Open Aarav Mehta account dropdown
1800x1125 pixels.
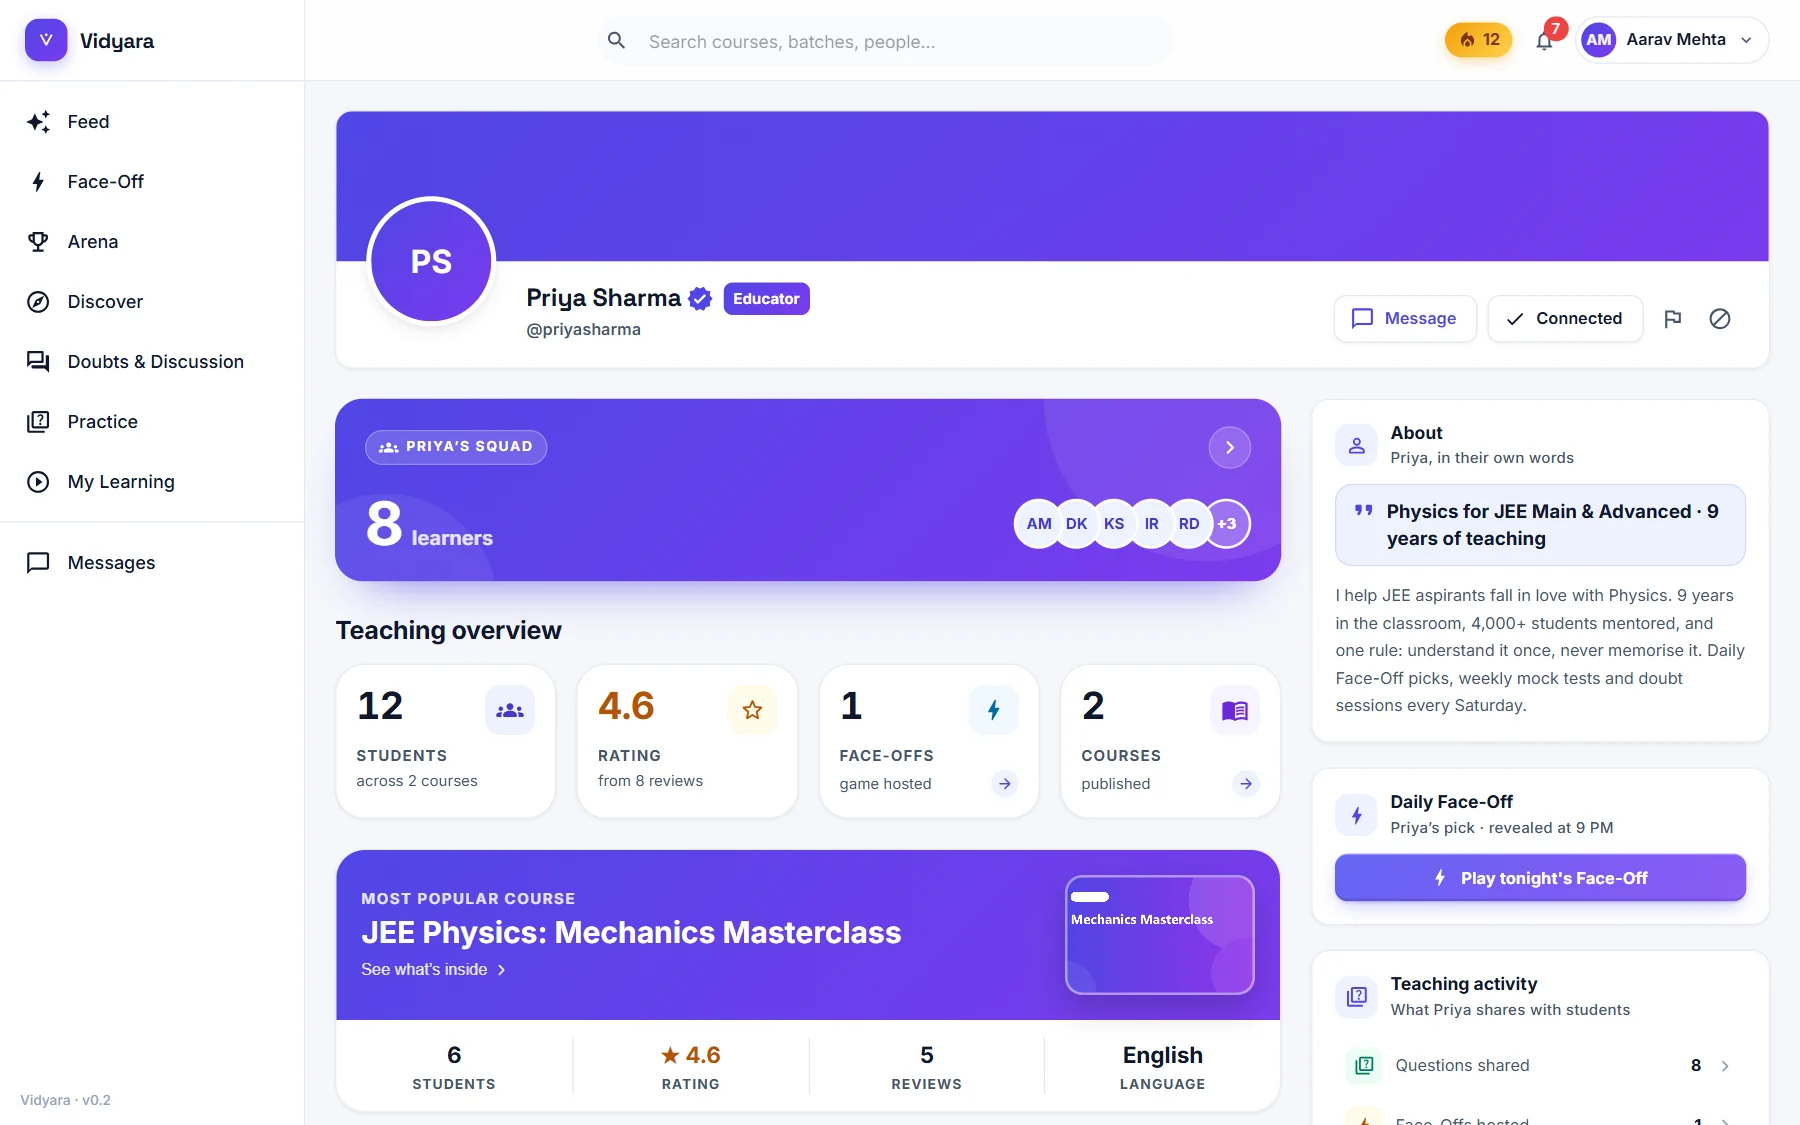tap(1672, 40)
